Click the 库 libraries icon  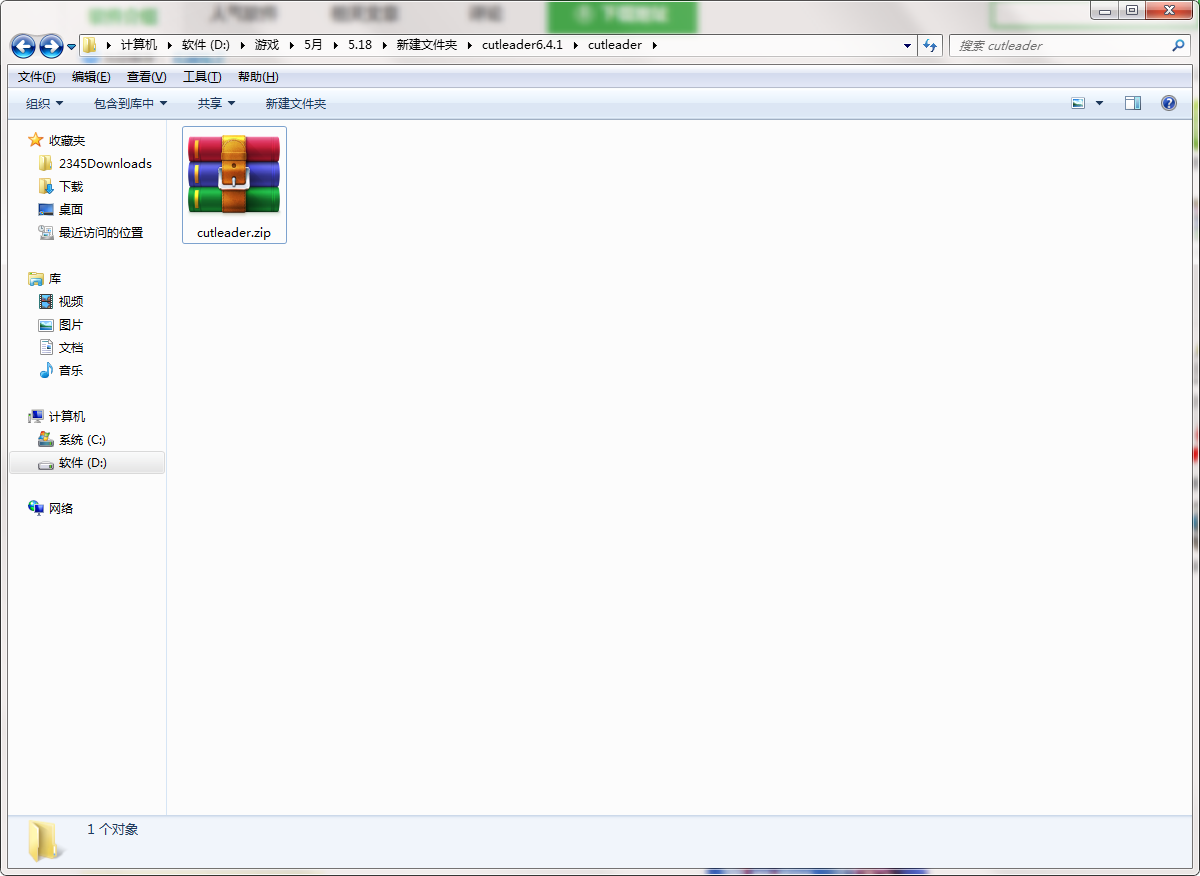click(x=36, y=278)
